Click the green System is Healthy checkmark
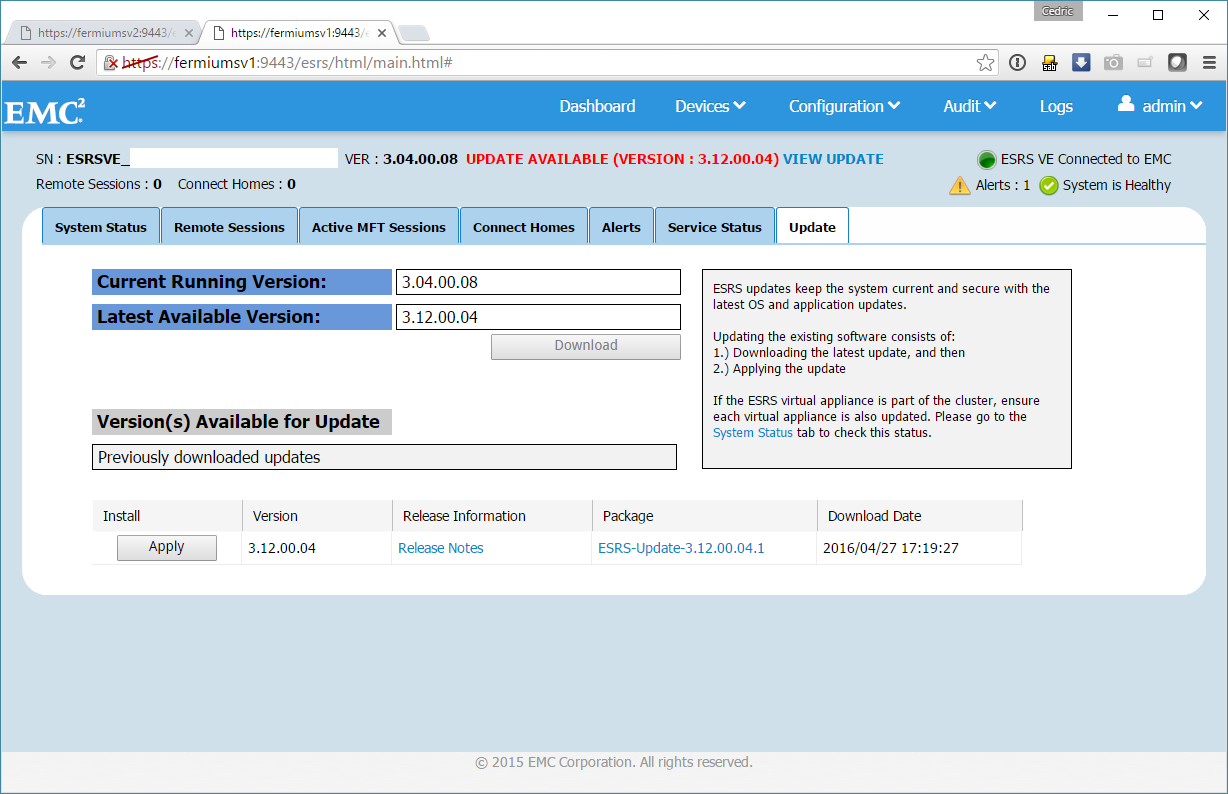 click(x=1048, y=185)
